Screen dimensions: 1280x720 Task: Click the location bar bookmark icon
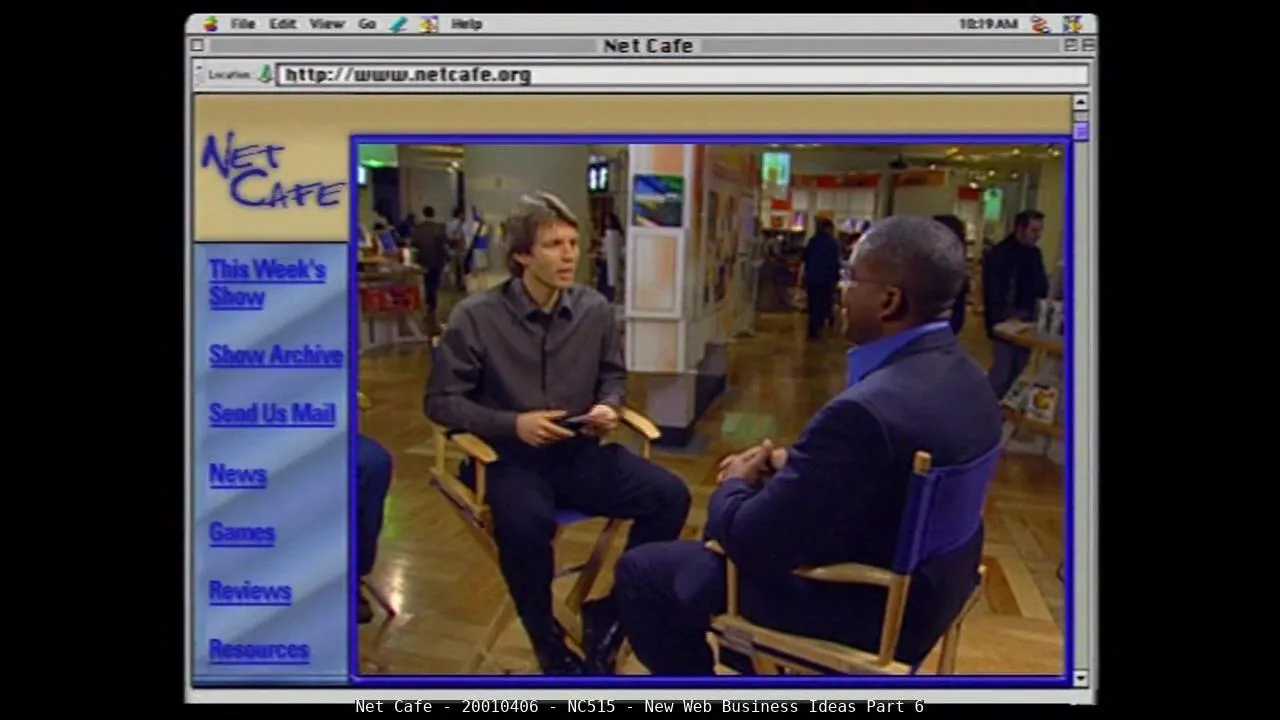coord(265,74)
